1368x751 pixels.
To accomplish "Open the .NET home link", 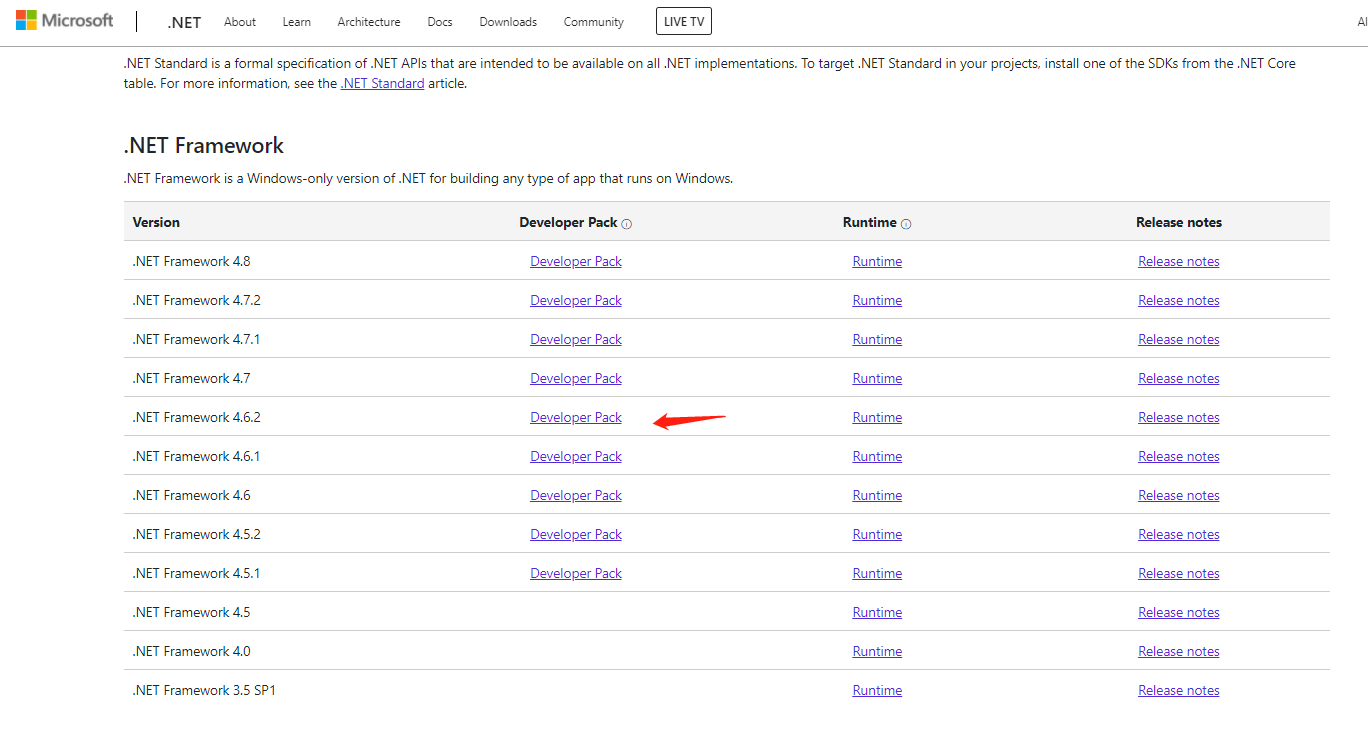I will point(185,22).
